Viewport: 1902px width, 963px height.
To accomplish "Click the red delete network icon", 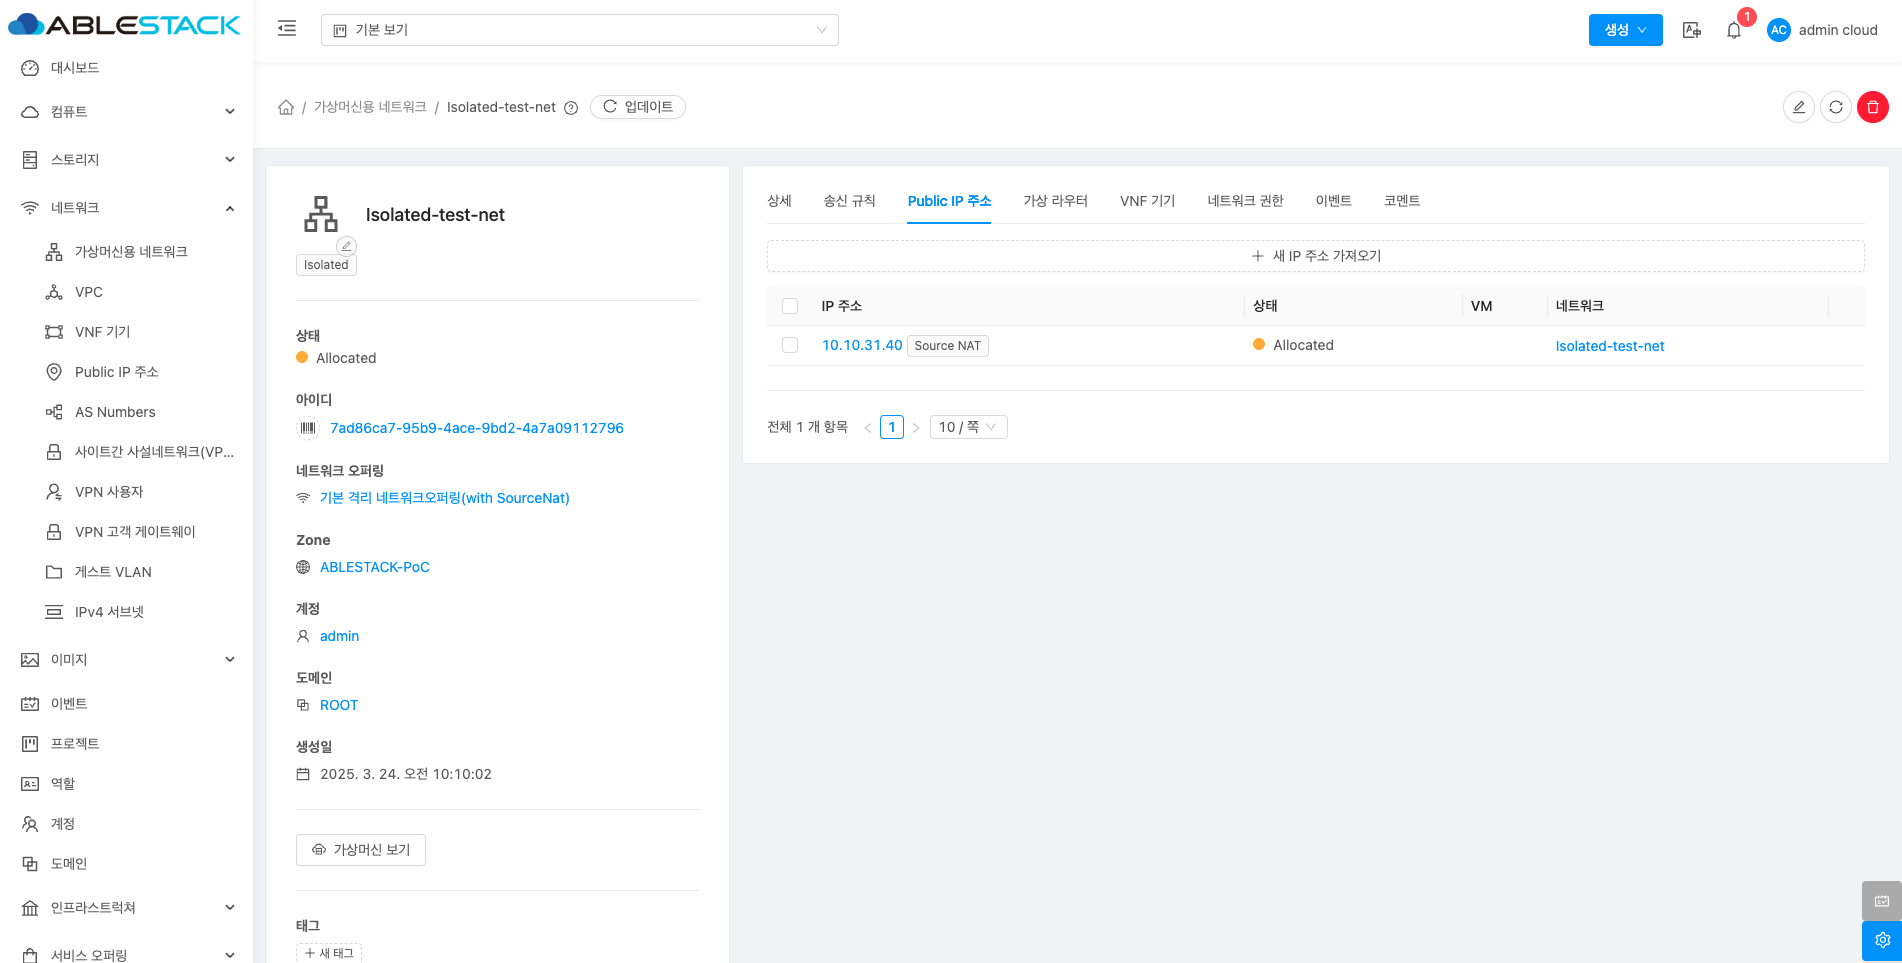I will [1872, 107].
